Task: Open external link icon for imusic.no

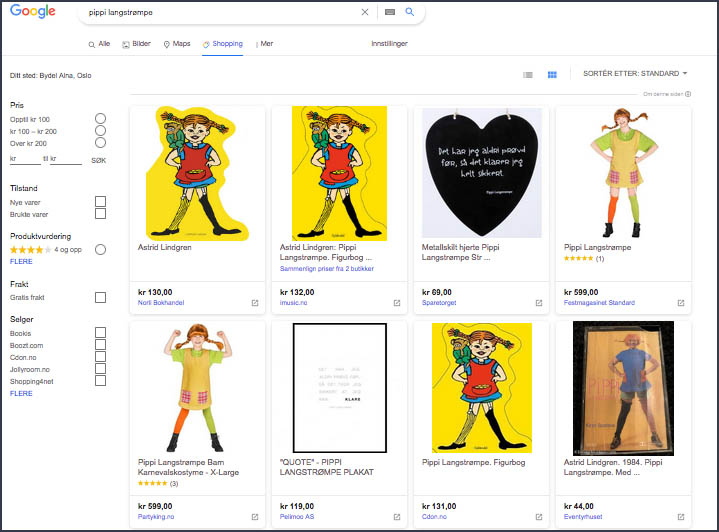Action: pos(397,303)
